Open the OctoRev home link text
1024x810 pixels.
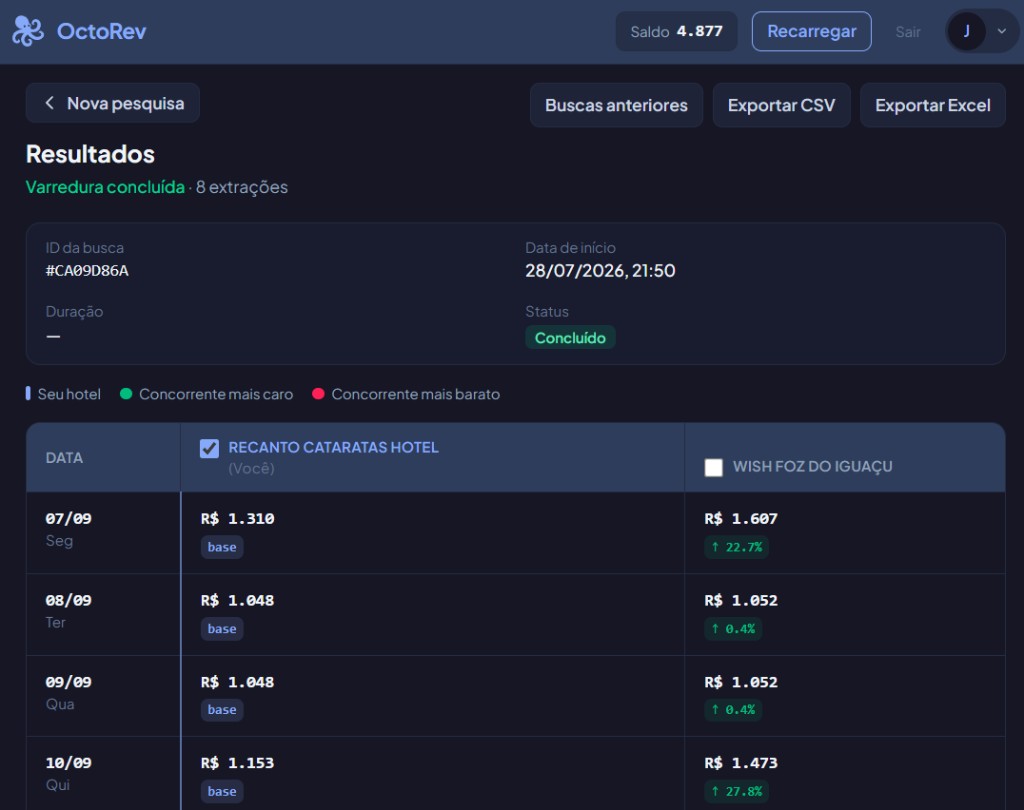point(101,31)
